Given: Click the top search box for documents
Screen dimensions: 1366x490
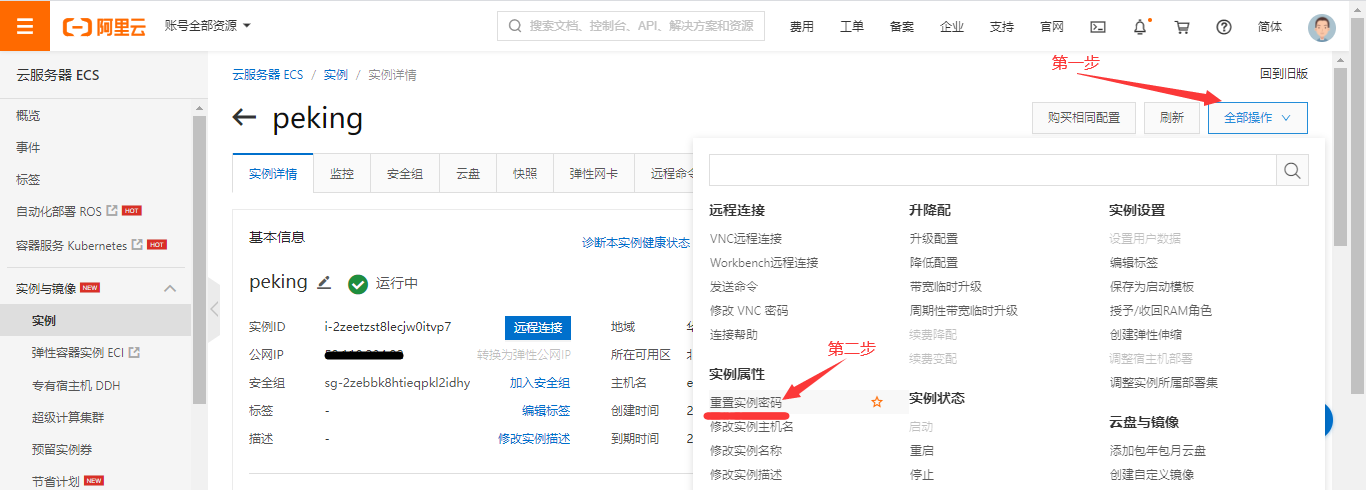Looking at the screenshot, I should click(x=631, y=26).
